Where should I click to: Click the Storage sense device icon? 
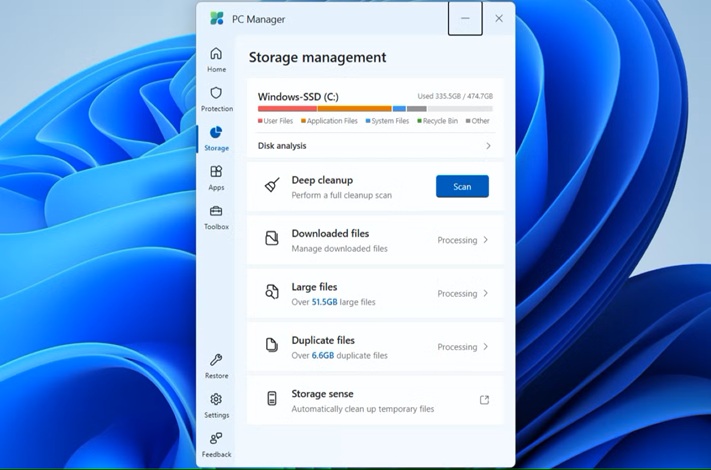(272, 399)
